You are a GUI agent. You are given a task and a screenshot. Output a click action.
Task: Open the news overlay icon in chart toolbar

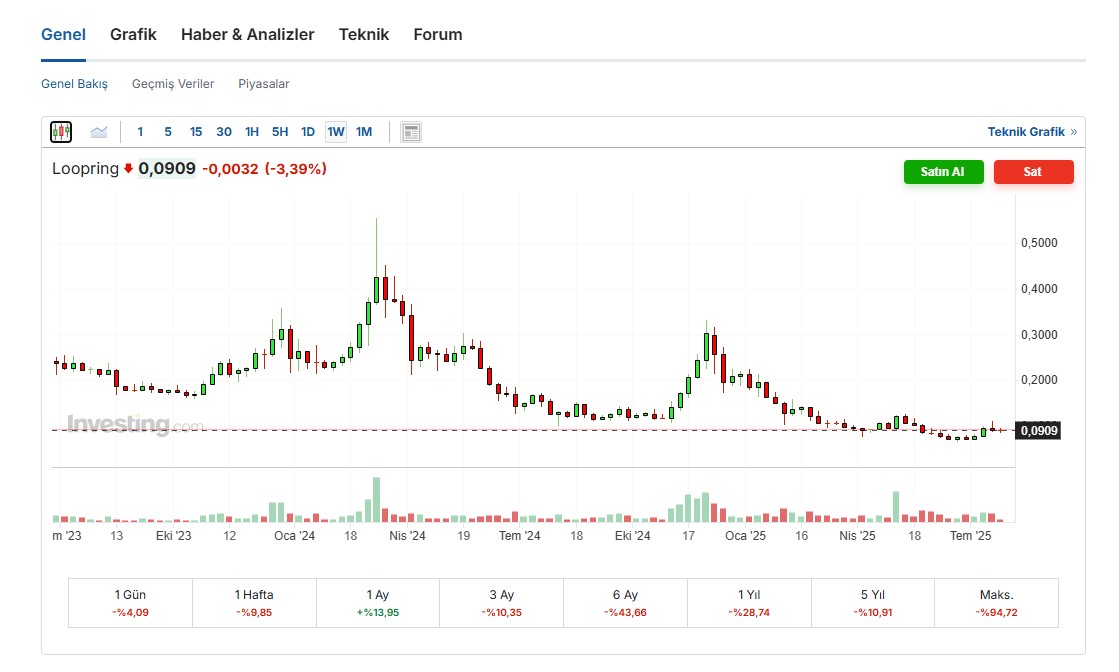click(411, 132)
